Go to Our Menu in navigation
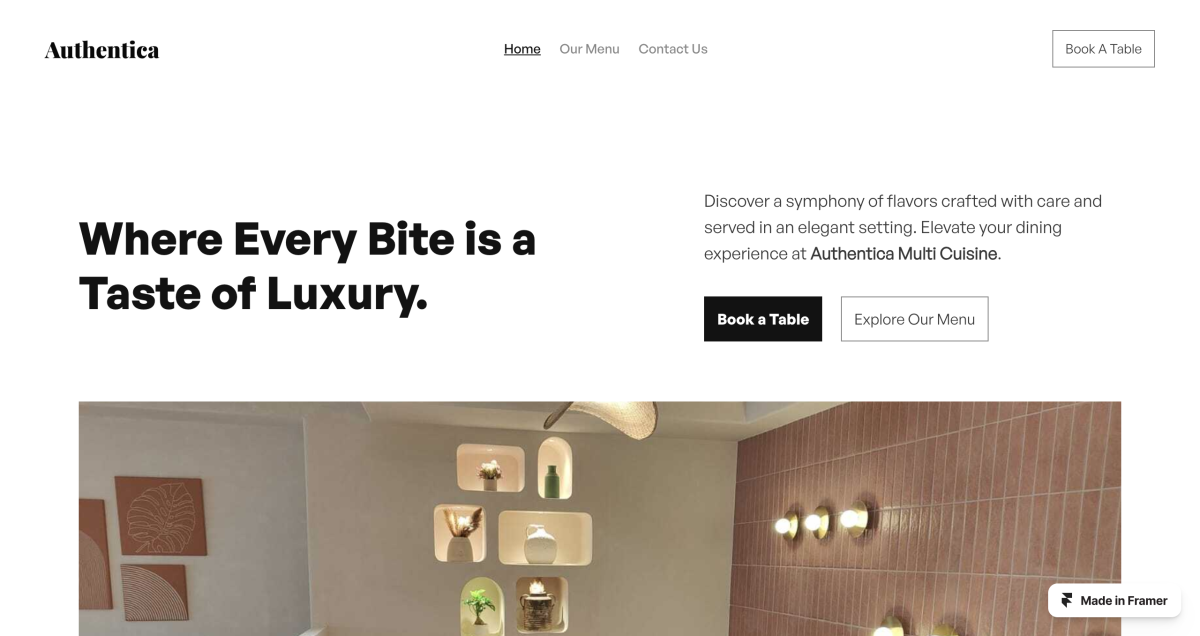The width and height of the screenshot is (1200, 636). point(589,49)
